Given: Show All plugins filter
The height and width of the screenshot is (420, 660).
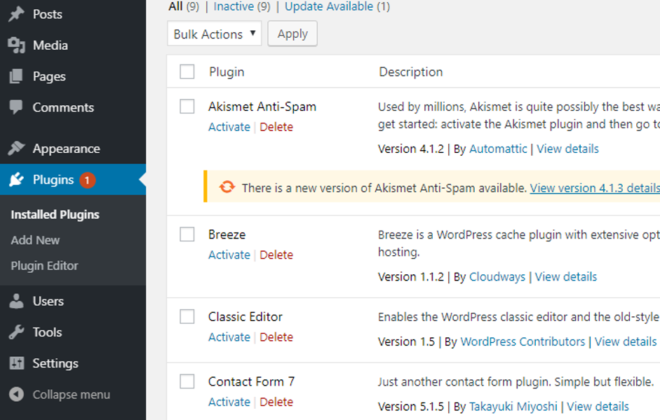Looking at the screenshot, I should coord(176,6).
